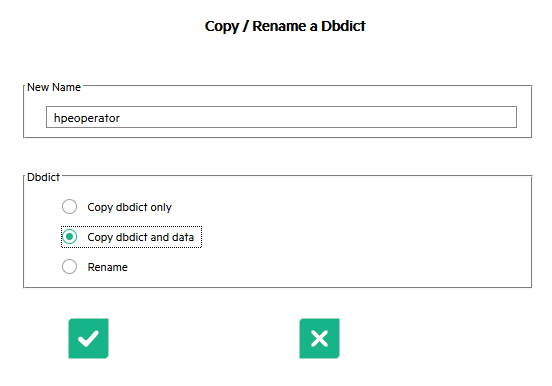Click the Dbdict group heading

(43, 177)
